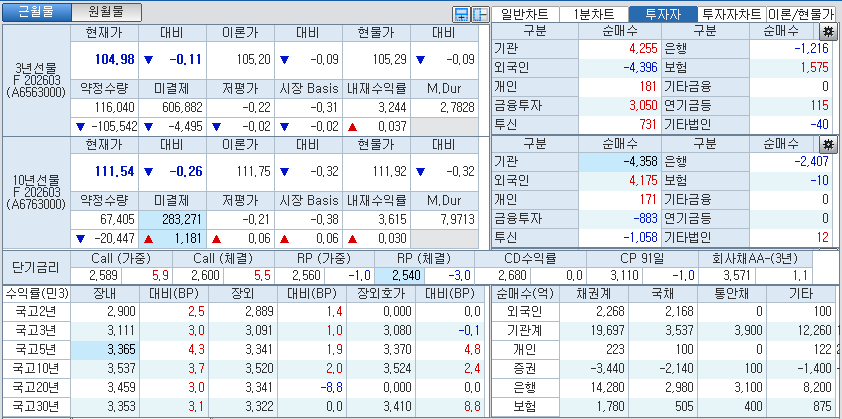Image resolution: width=842 pixels, height=419 pixels.
Task: Switch to the 근월물 tab
Action: [36, 12]
